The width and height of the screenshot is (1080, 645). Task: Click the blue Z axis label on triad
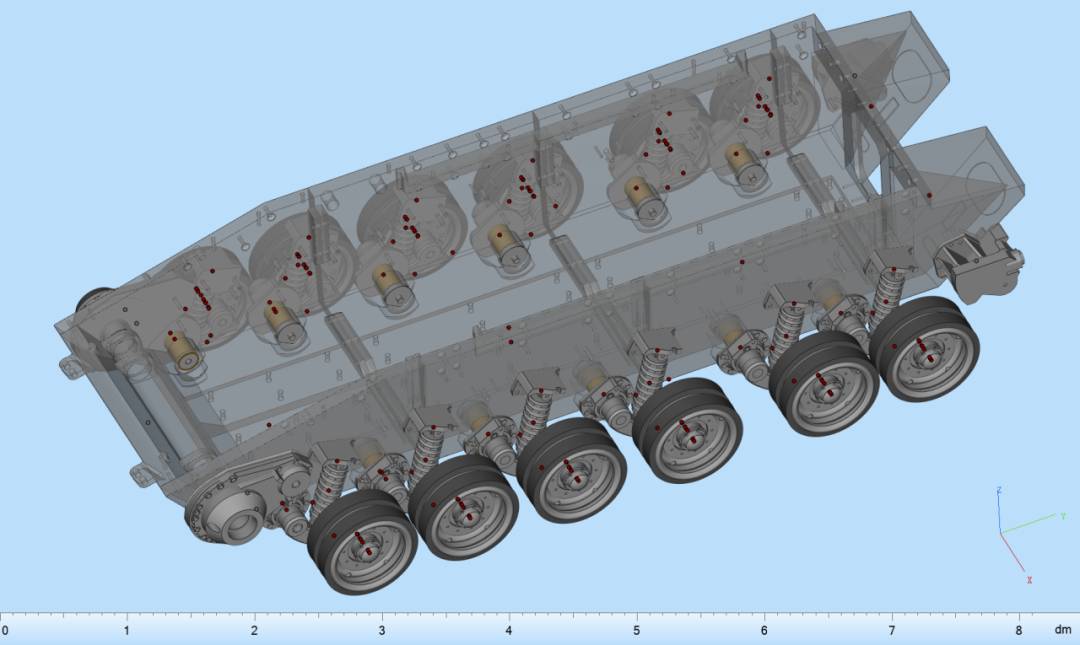point(999,490)
